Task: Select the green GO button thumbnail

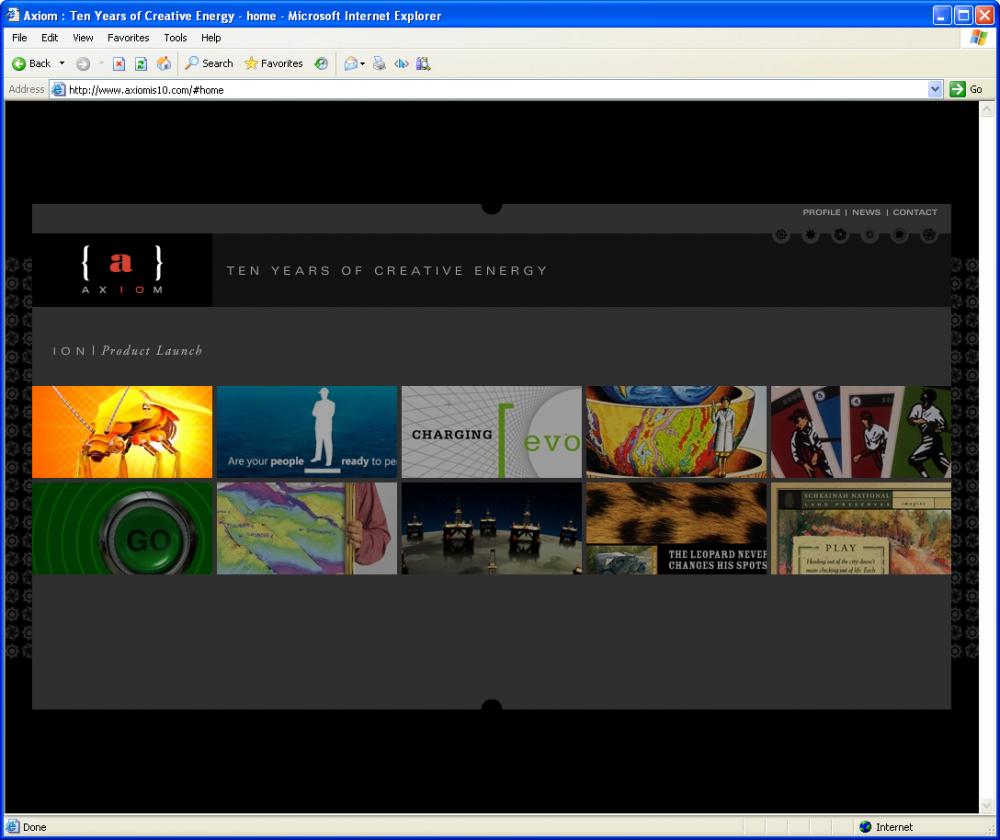Action: pos(122,529)
